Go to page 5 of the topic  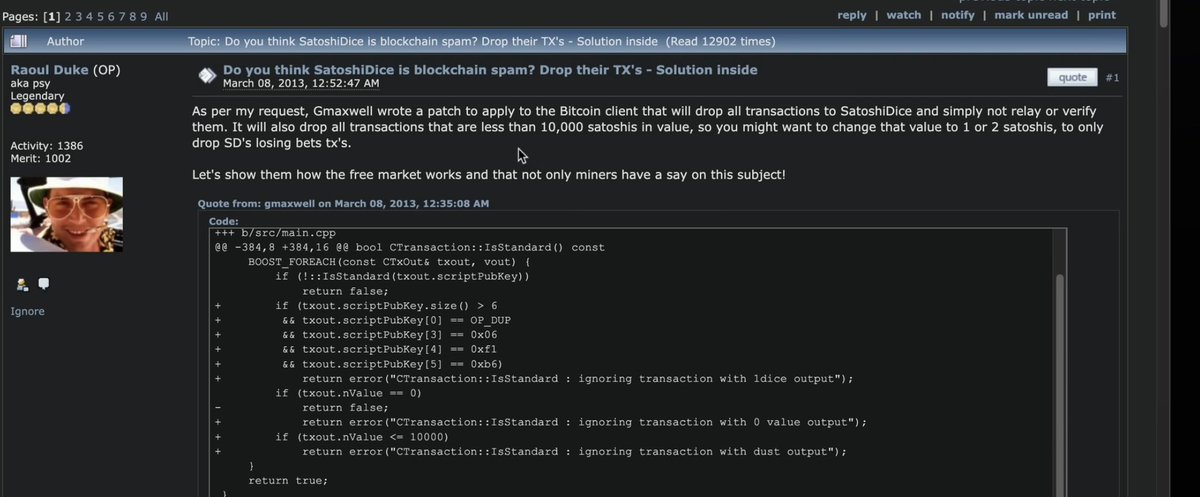tap(101, 17)
